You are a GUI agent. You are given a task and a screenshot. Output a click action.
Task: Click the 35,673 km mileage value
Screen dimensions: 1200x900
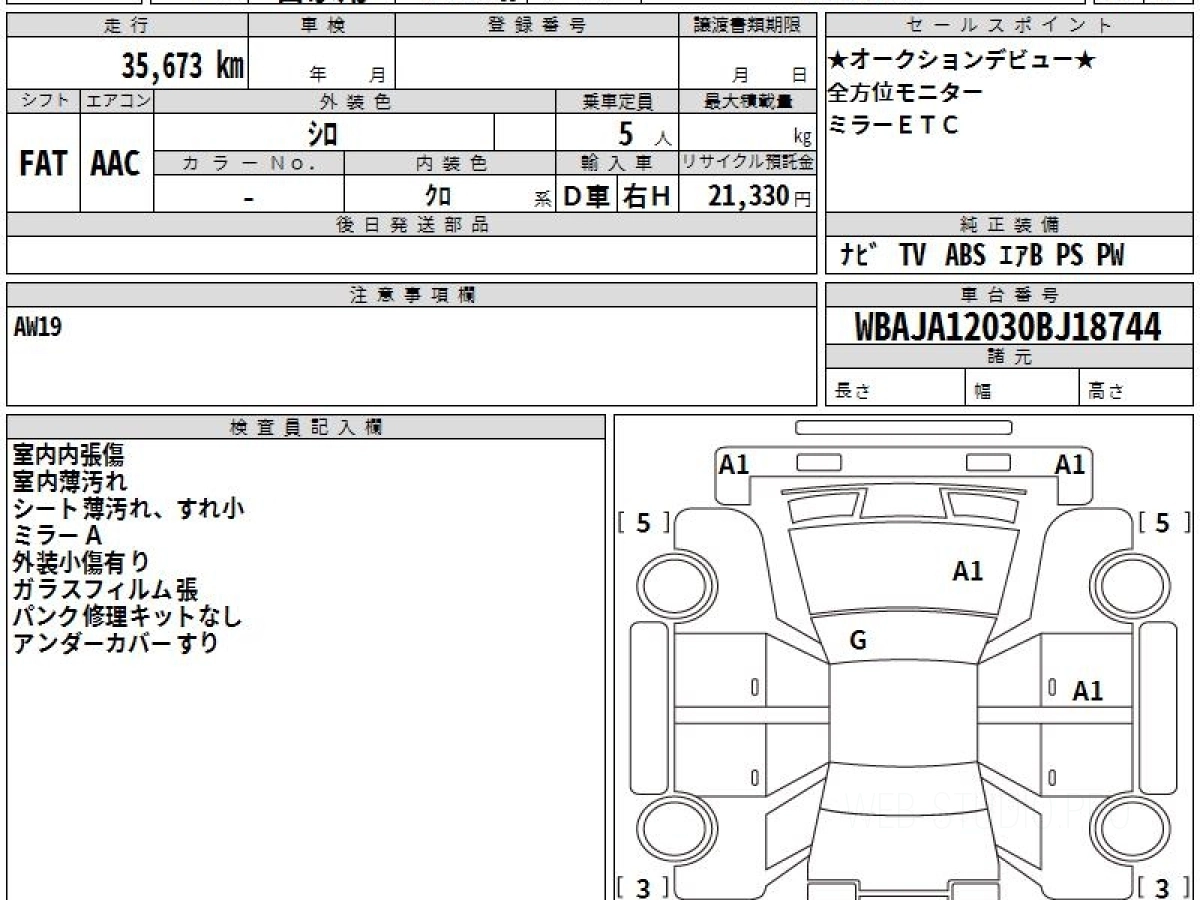183,67
